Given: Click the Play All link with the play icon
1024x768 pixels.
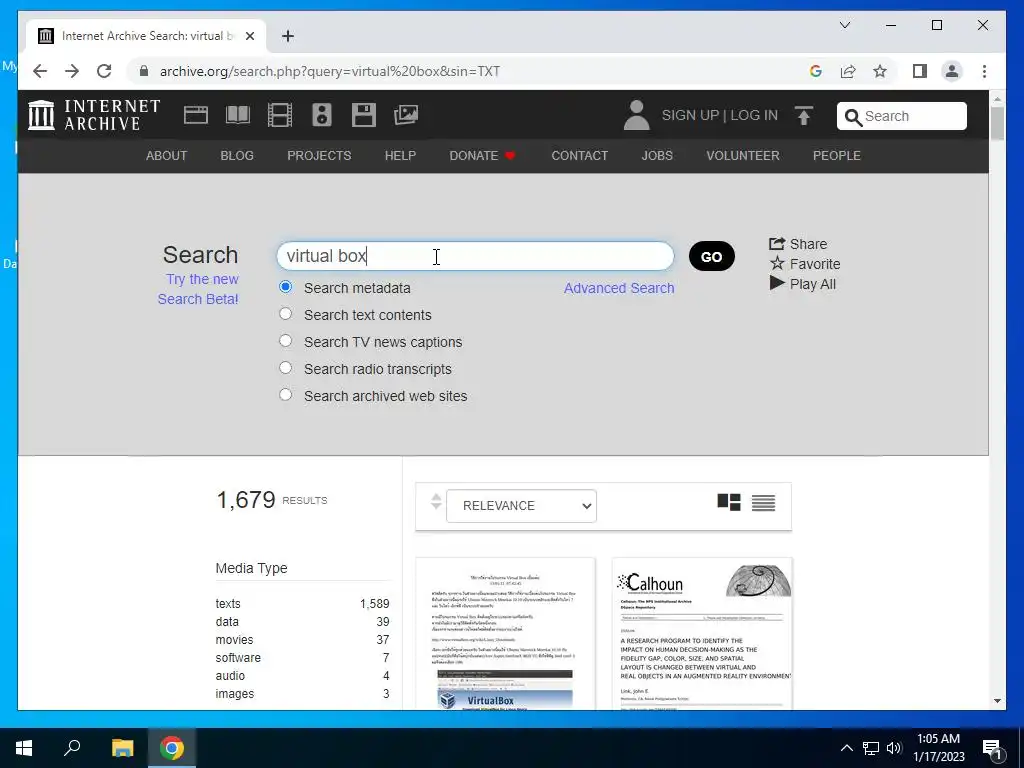Looking at the screenshot, I should [x=803, y=284].
